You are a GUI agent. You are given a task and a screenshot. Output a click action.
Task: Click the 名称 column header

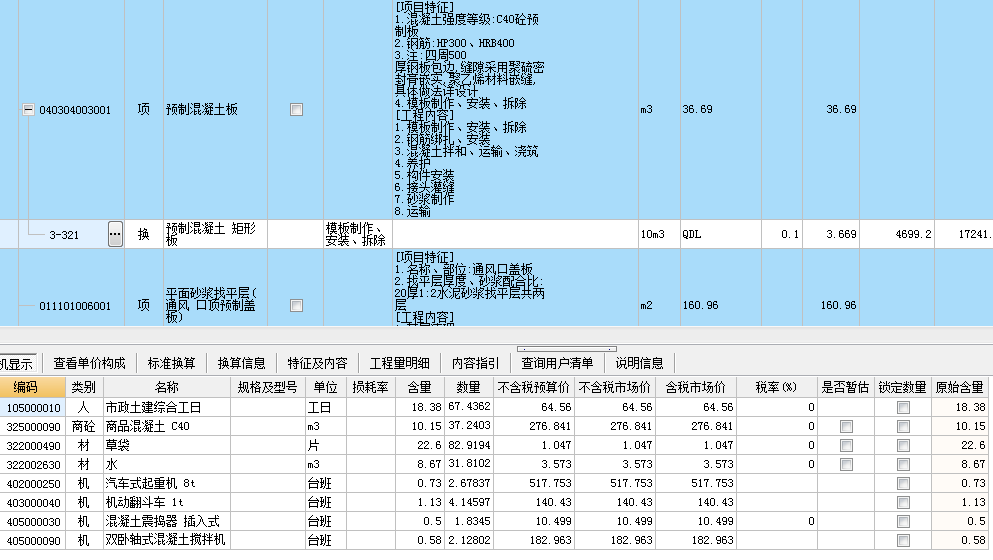point(167,387)
